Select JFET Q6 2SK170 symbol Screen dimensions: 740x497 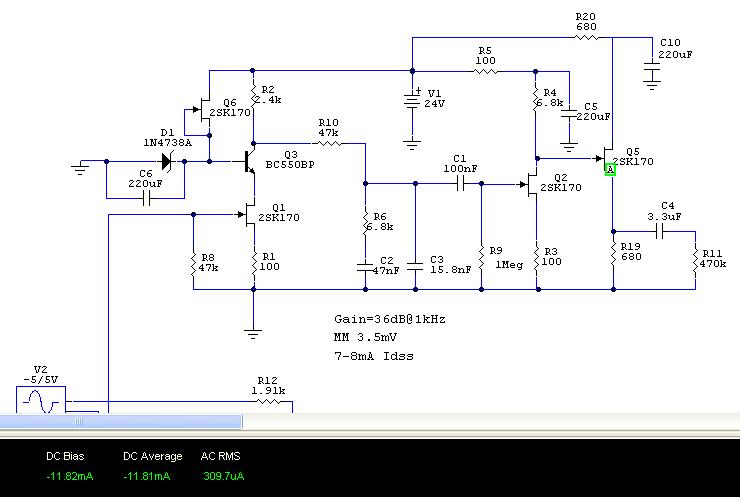click(x=202, y=110)
